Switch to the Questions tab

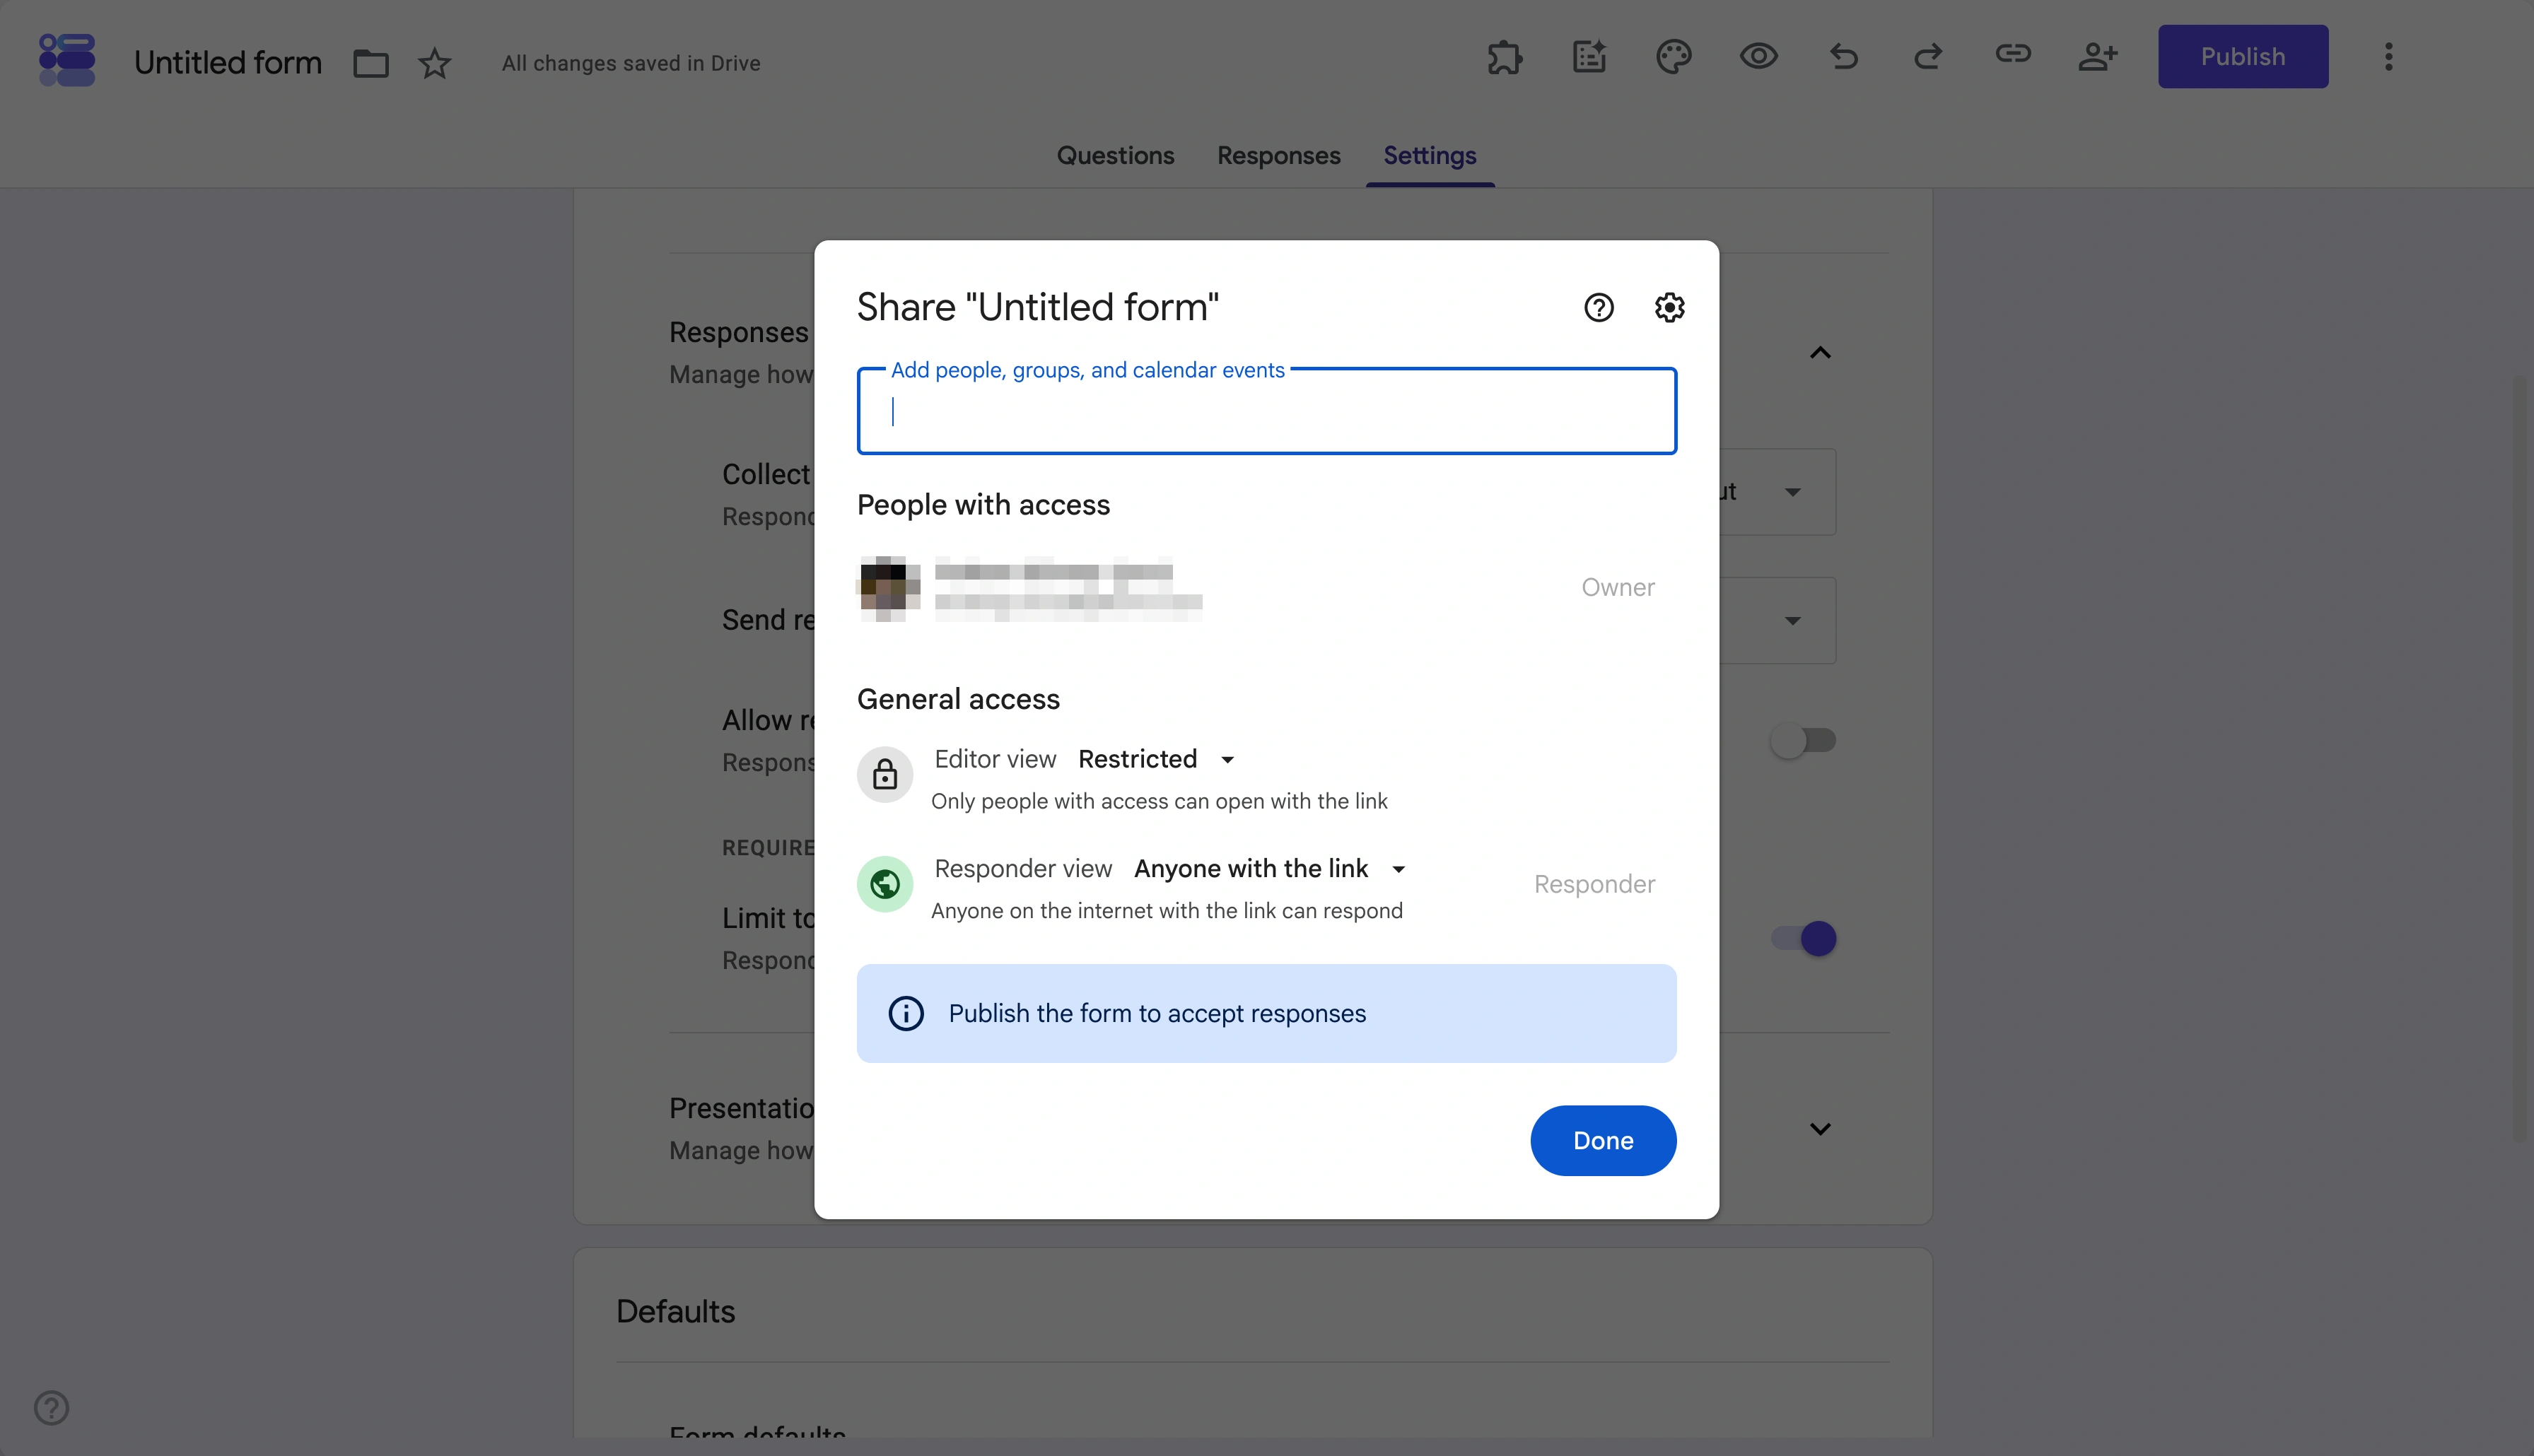point(1115,156)
